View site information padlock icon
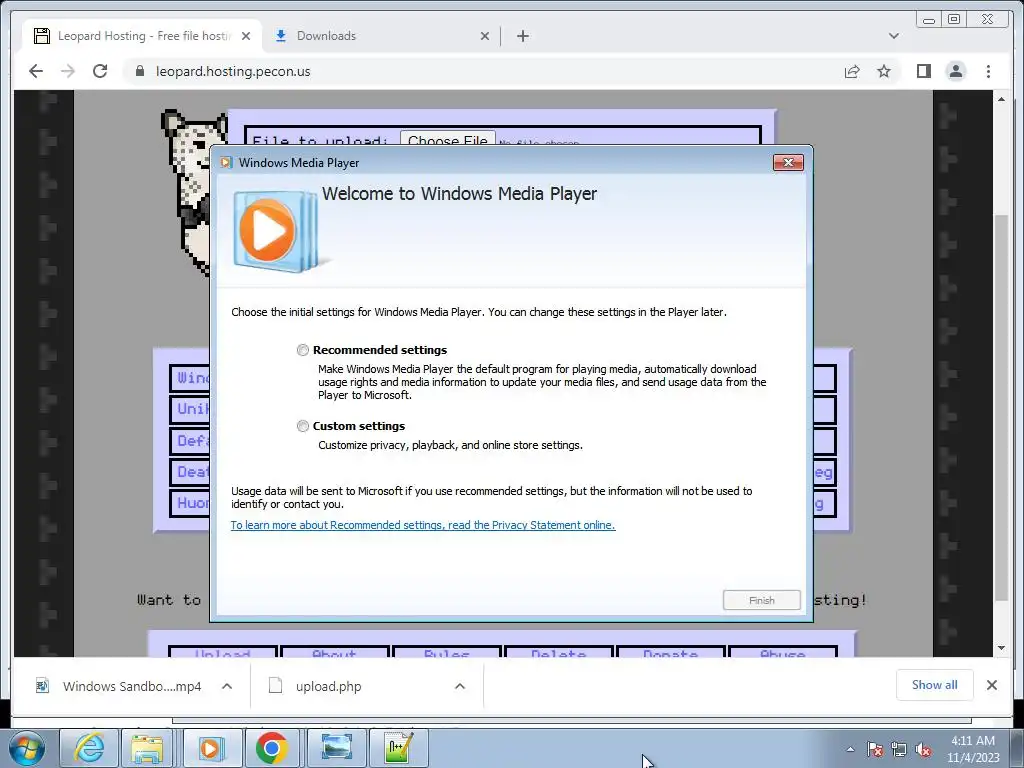 pyautogui.click(x=139, y=71)
